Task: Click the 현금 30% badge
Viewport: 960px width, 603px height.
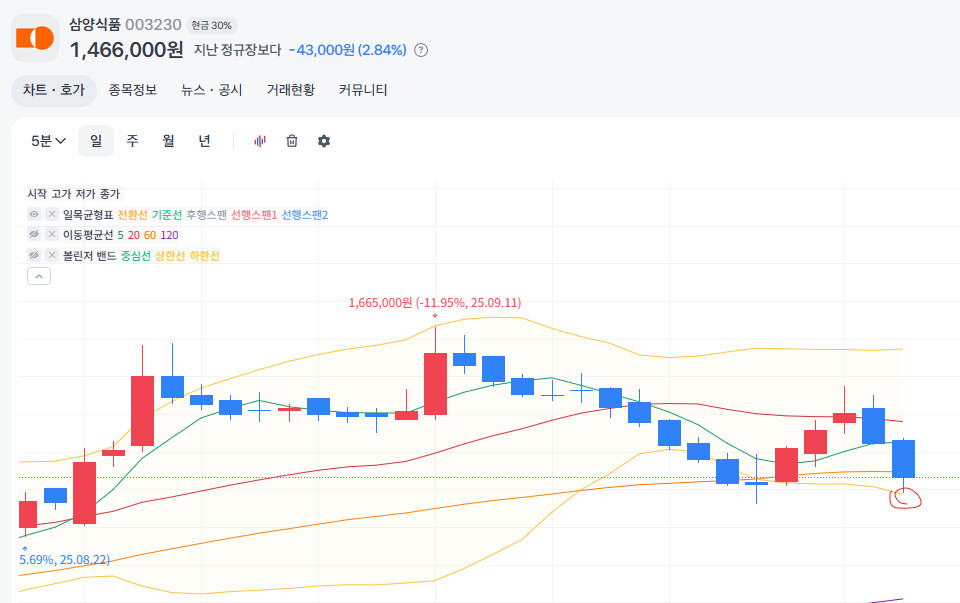Action: 212,25
